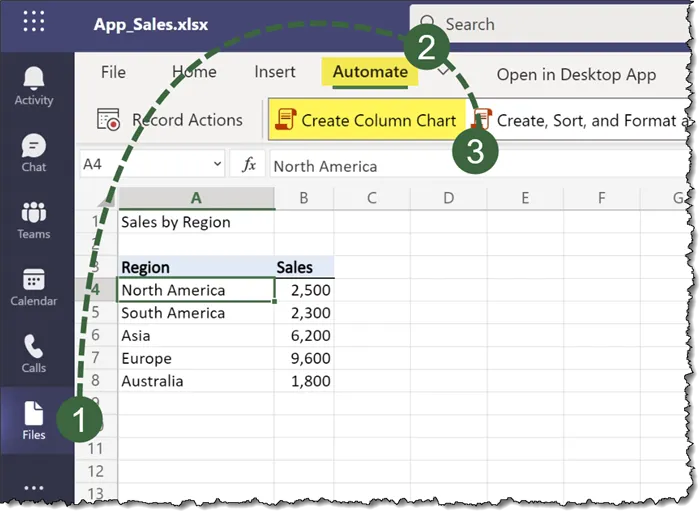
Task: Open Calendar in the sidebar
Action: pyautogui.click(x=34, y=287)
